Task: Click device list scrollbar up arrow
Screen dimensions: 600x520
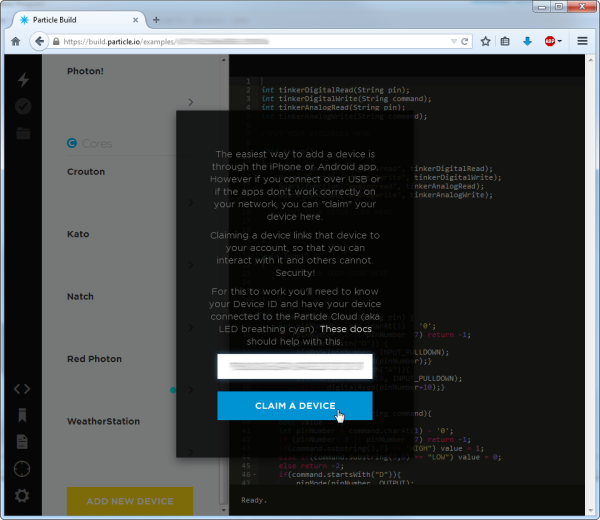Action: click(224, 60)
